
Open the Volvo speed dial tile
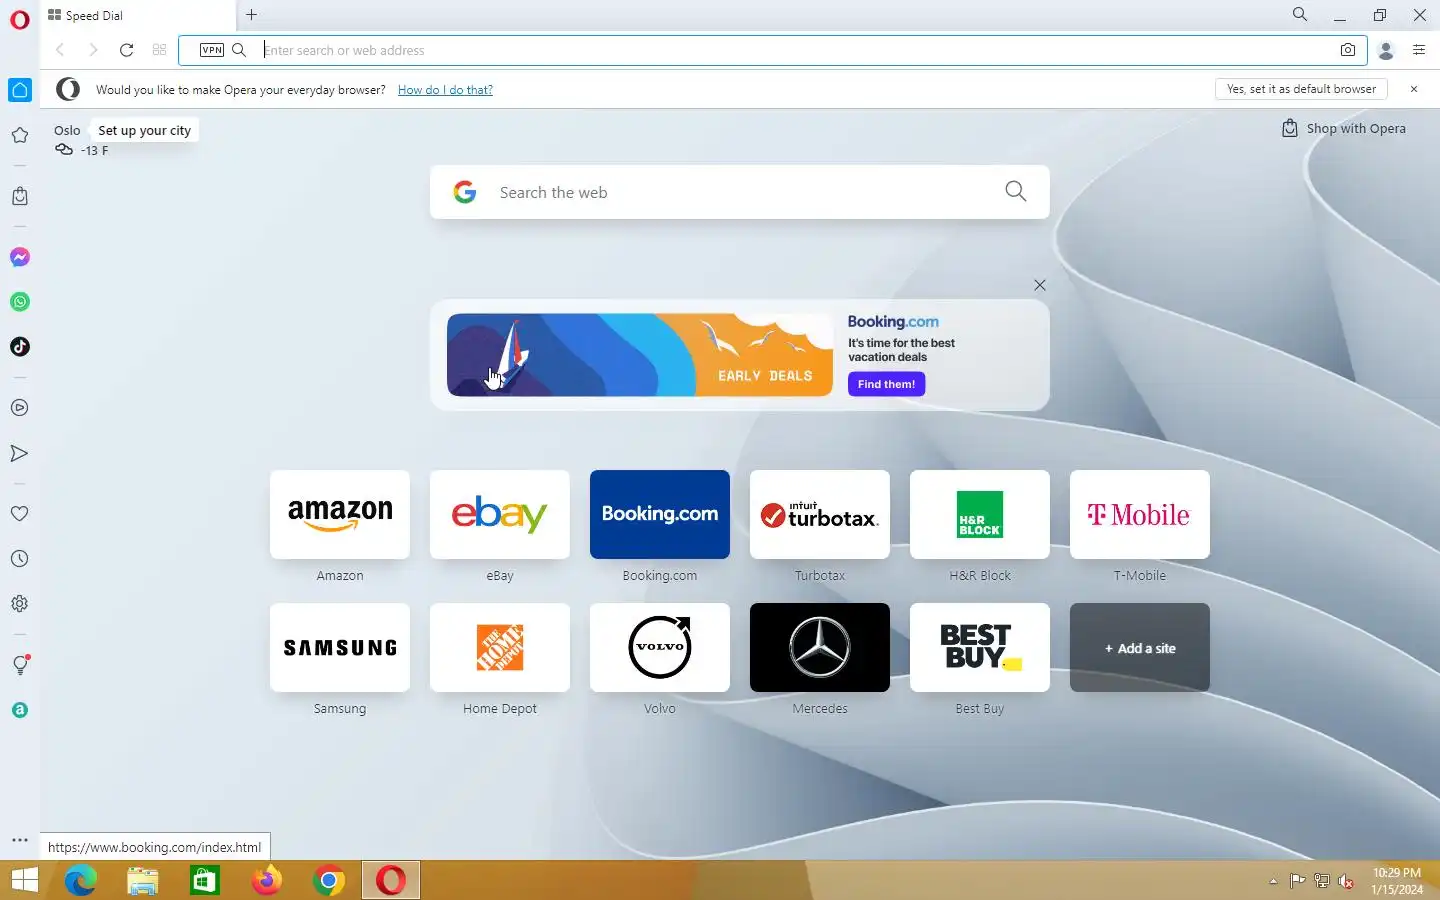[x=660, y=647]
